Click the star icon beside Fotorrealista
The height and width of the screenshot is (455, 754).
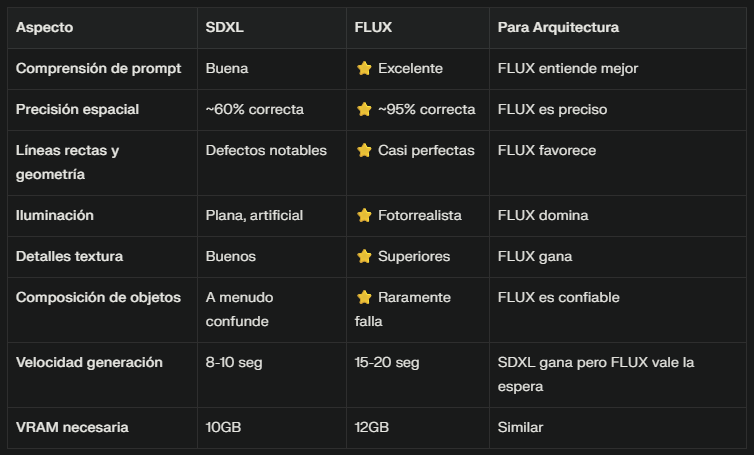point(364,215)
